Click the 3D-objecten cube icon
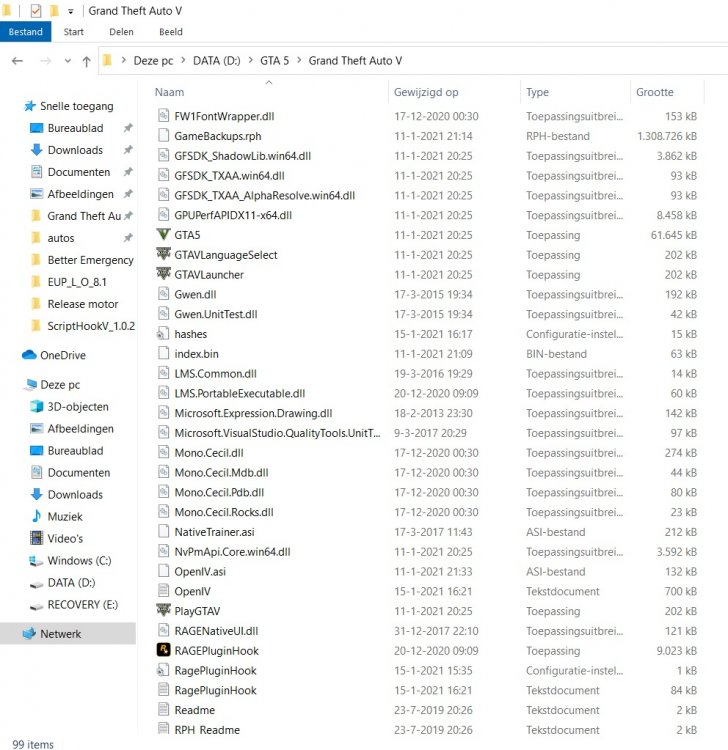Screen dimensions: 728x750 [x=36, y=406]
